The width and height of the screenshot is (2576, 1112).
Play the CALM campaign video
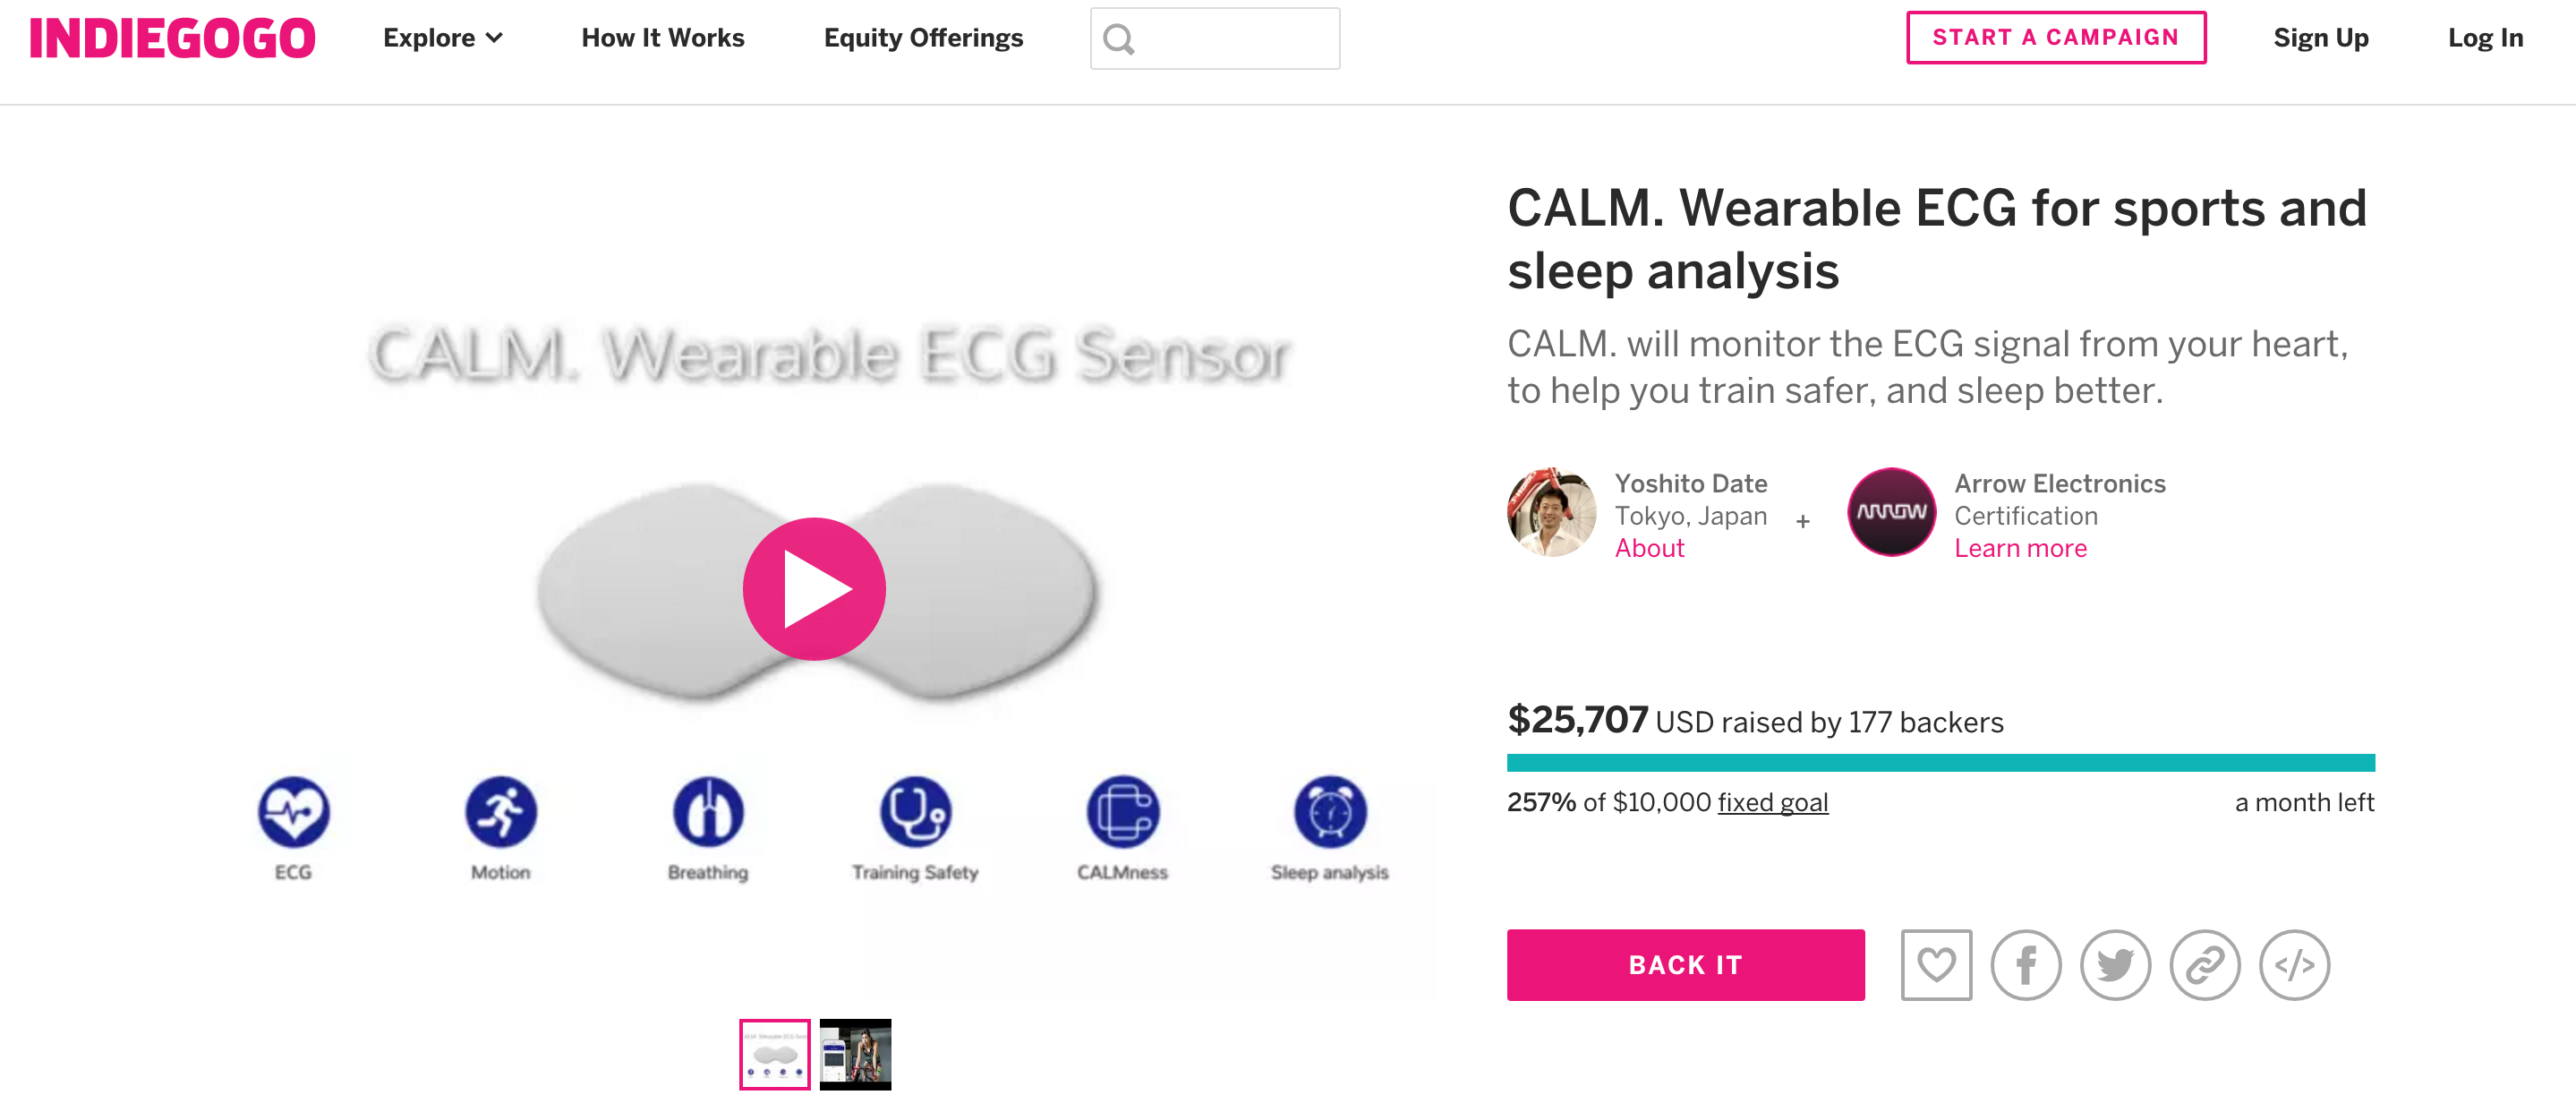[x=814, y=589]
